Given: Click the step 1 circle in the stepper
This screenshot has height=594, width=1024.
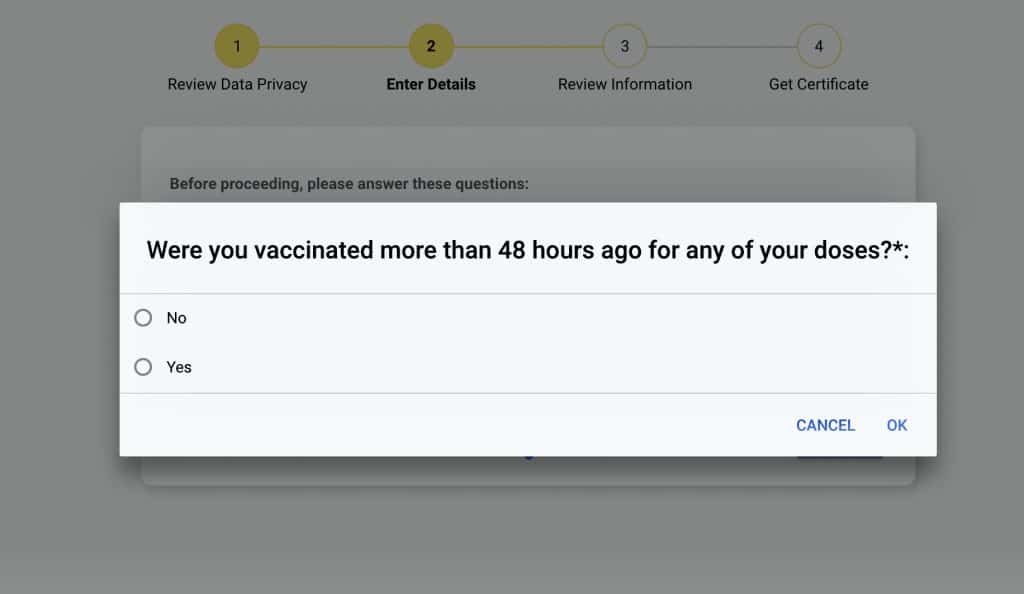Looking at the screenshot, I should coord(237,46).
